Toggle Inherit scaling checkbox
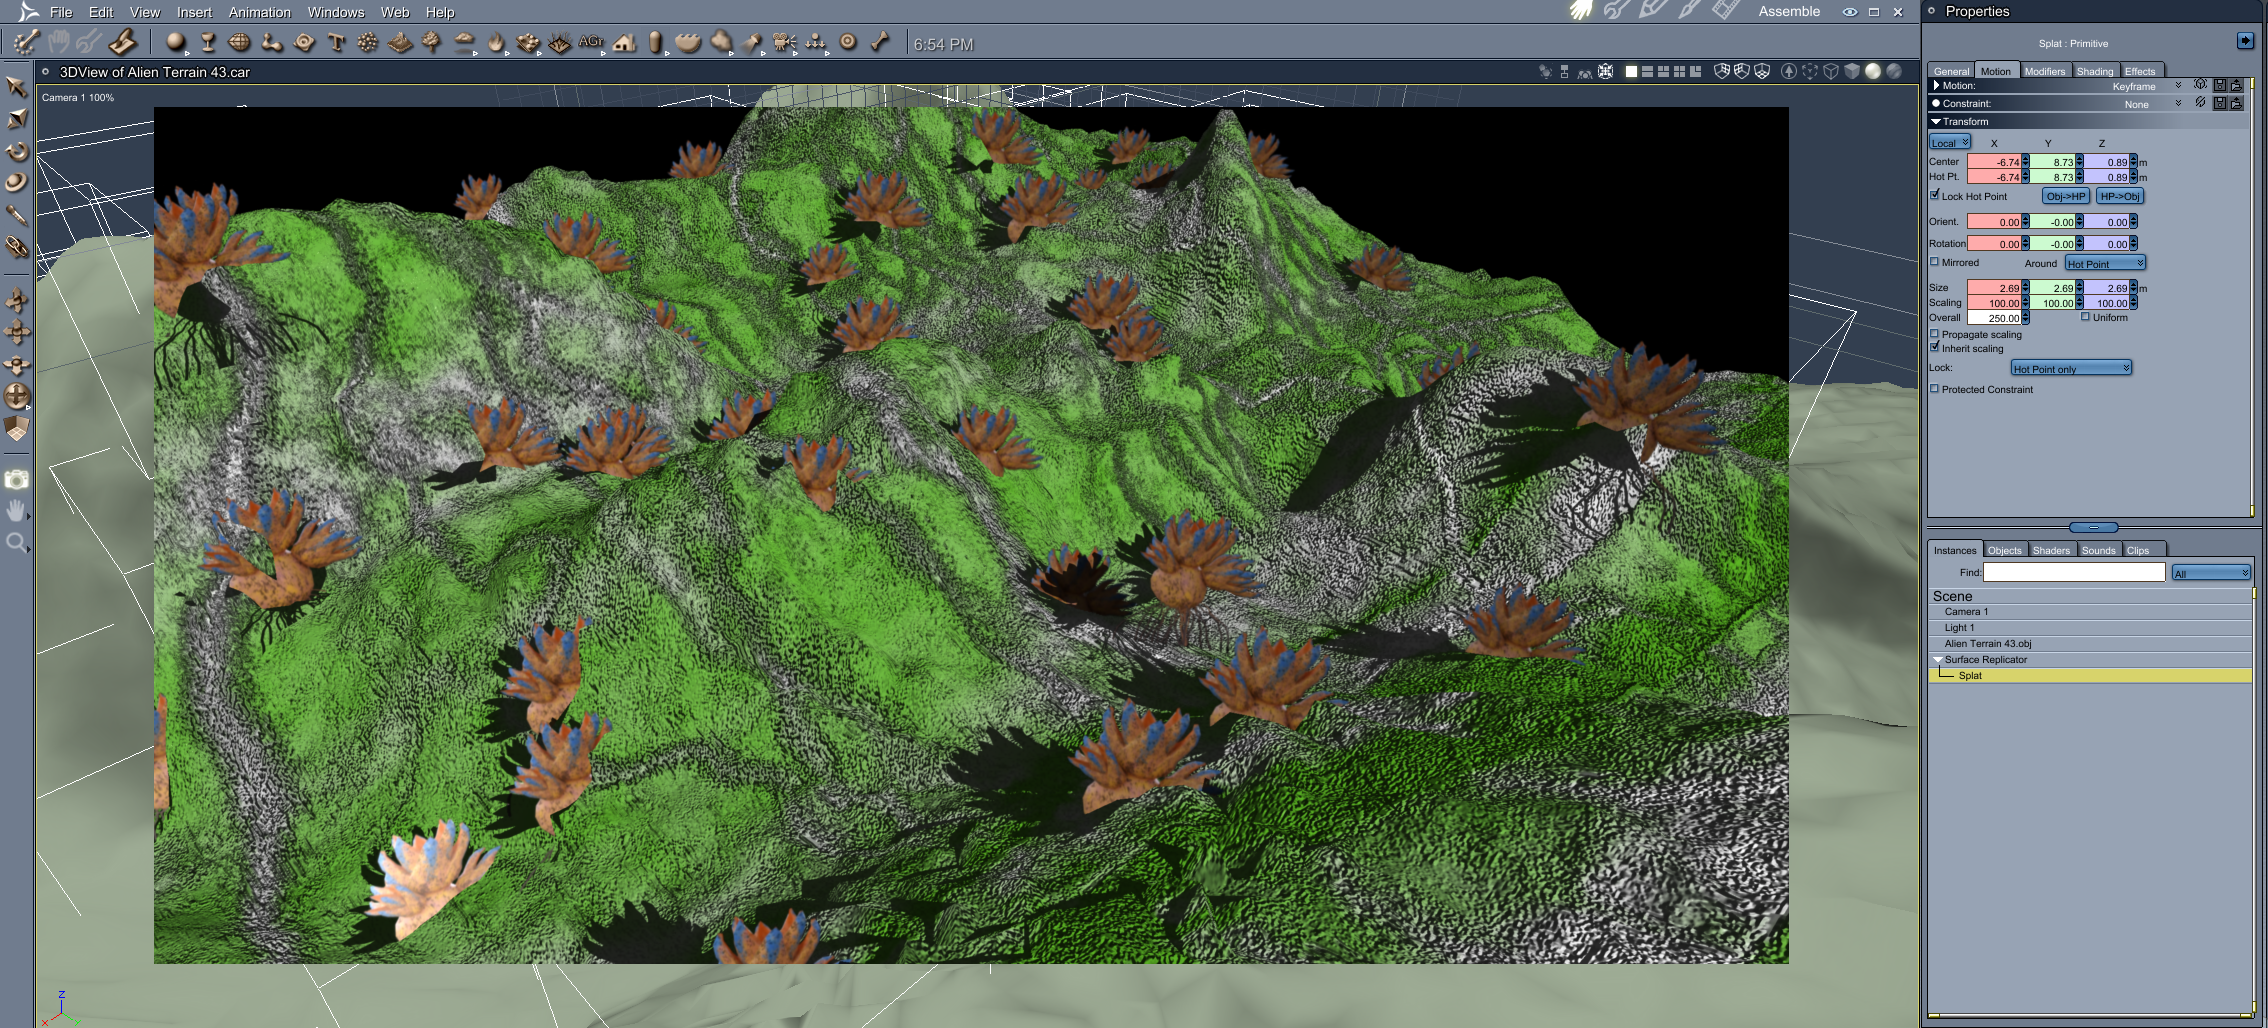 (x=1934, y=348)
